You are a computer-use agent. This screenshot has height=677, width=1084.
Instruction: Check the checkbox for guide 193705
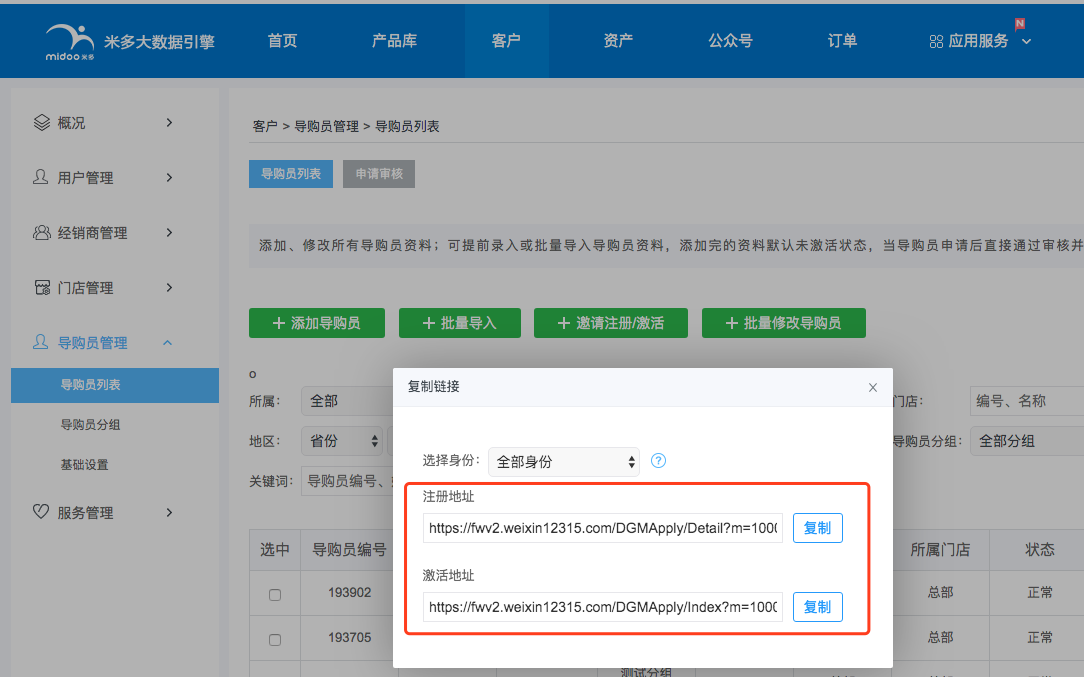click(275, 637)
